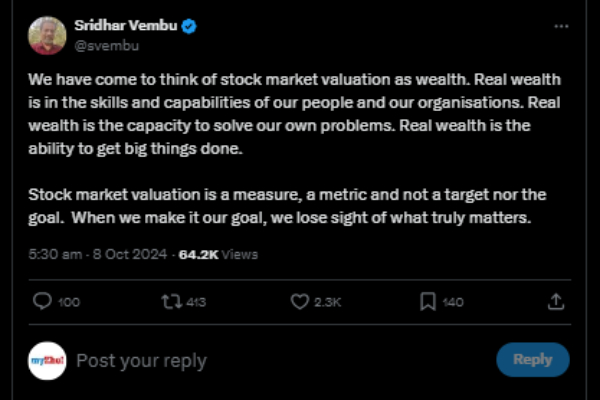Click the 140 bookmarks count
The width and height of the screenshot is (600, 400).
pos(453,302)
